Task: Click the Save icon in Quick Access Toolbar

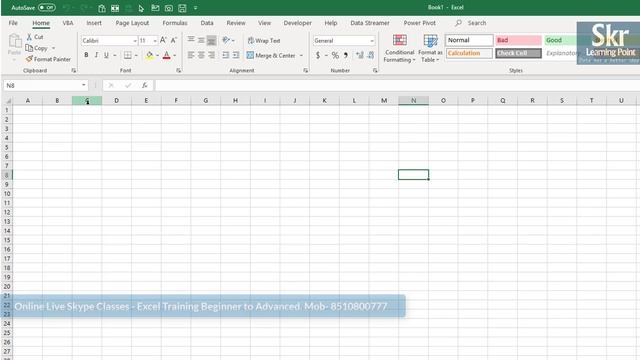Action: [x=182, y=8]
